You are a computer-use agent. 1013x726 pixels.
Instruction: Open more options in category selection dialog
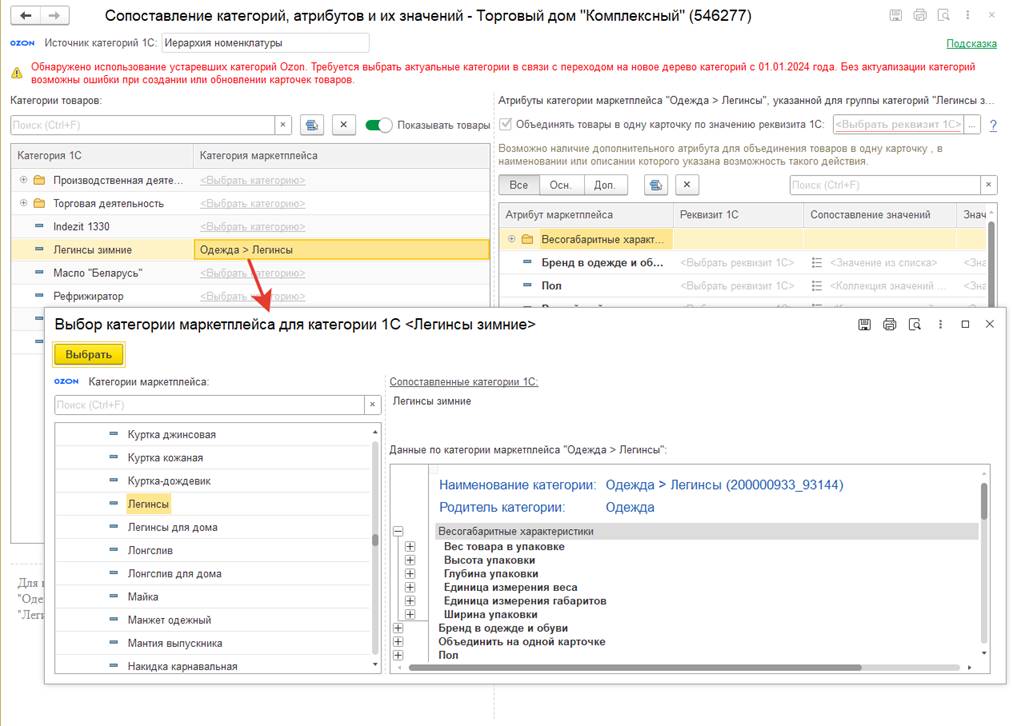click(x=940, y=324)
